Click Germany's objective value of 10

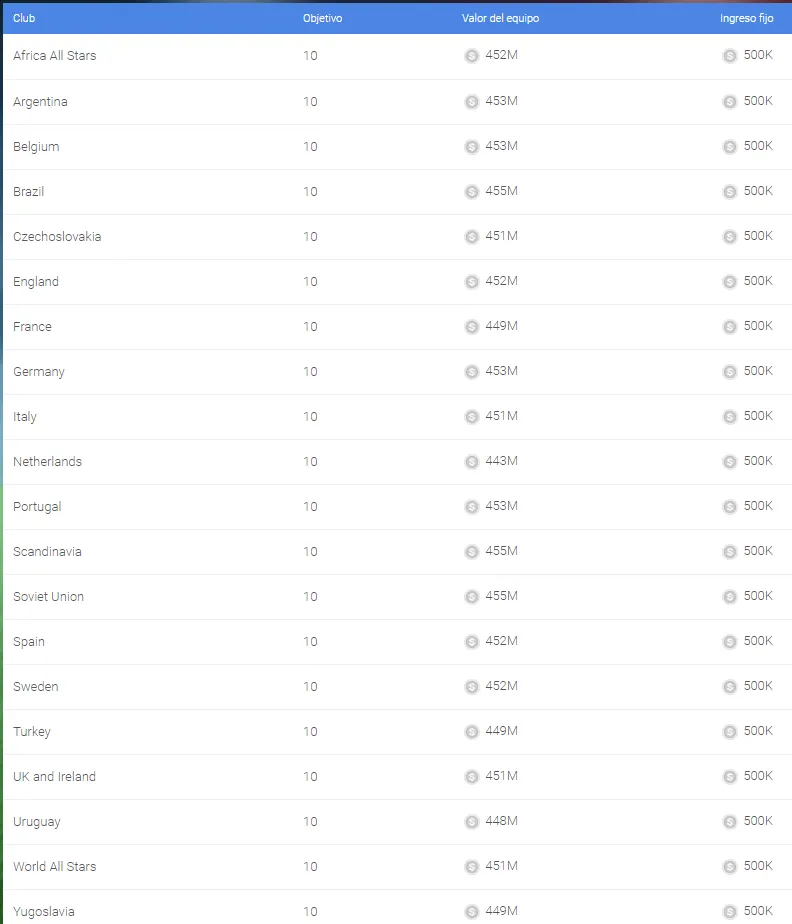(x=310, y=372)
